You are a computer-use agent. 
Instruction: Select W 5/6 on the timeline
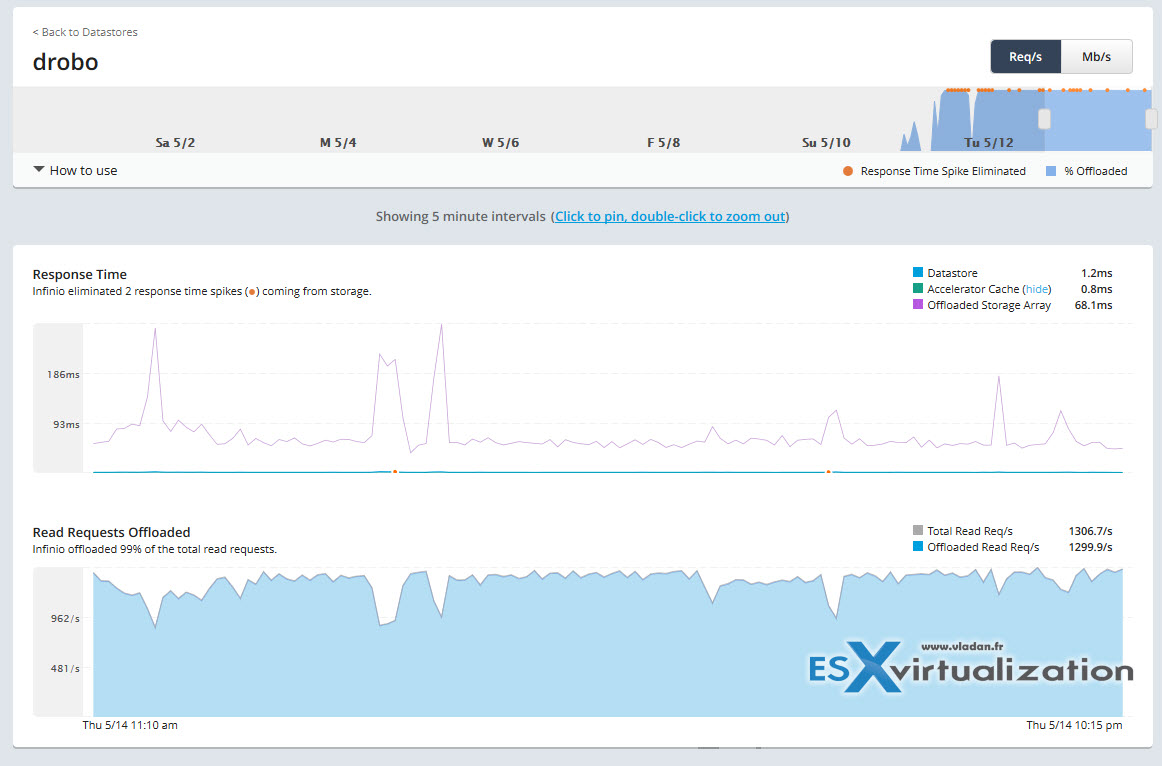pyautogui.click(x=500, y=142)
